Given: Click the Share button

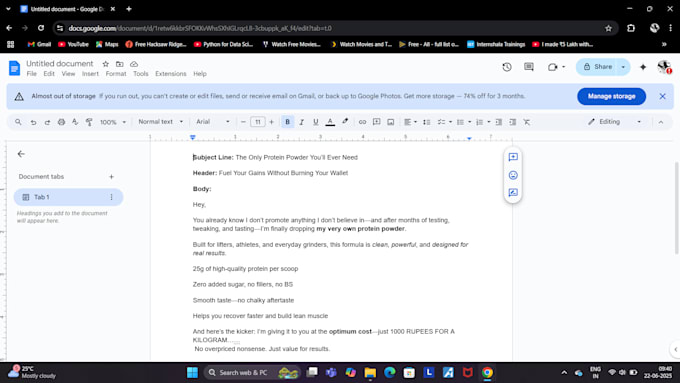Looking at the screenshot, I should coord(598,67).
